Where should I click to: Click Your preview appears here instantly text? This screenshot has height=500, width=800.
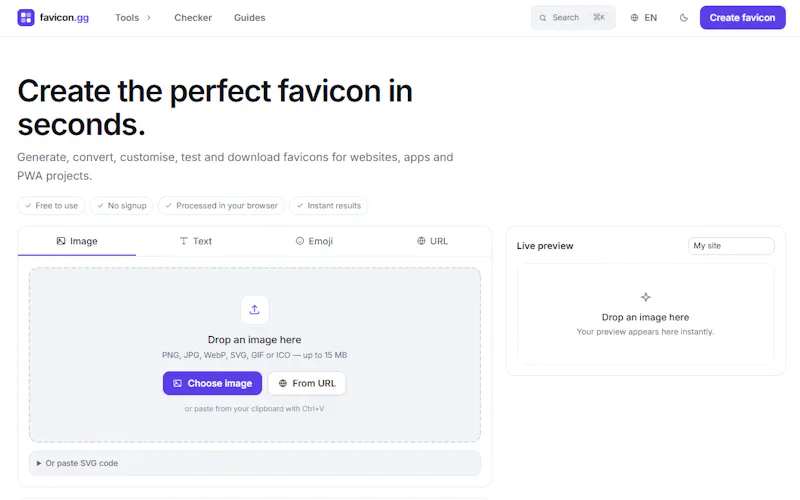[x=645, y=332]
